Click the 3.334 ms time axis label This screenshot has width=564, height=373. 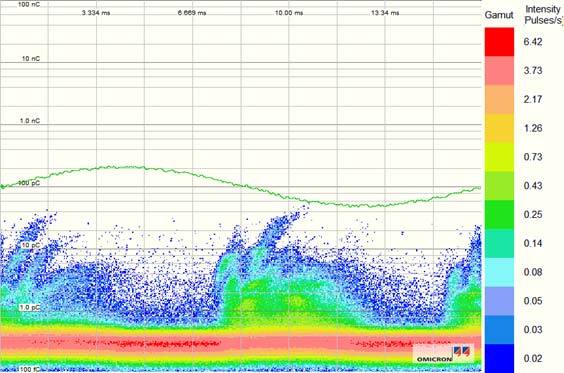pos(96,13)
